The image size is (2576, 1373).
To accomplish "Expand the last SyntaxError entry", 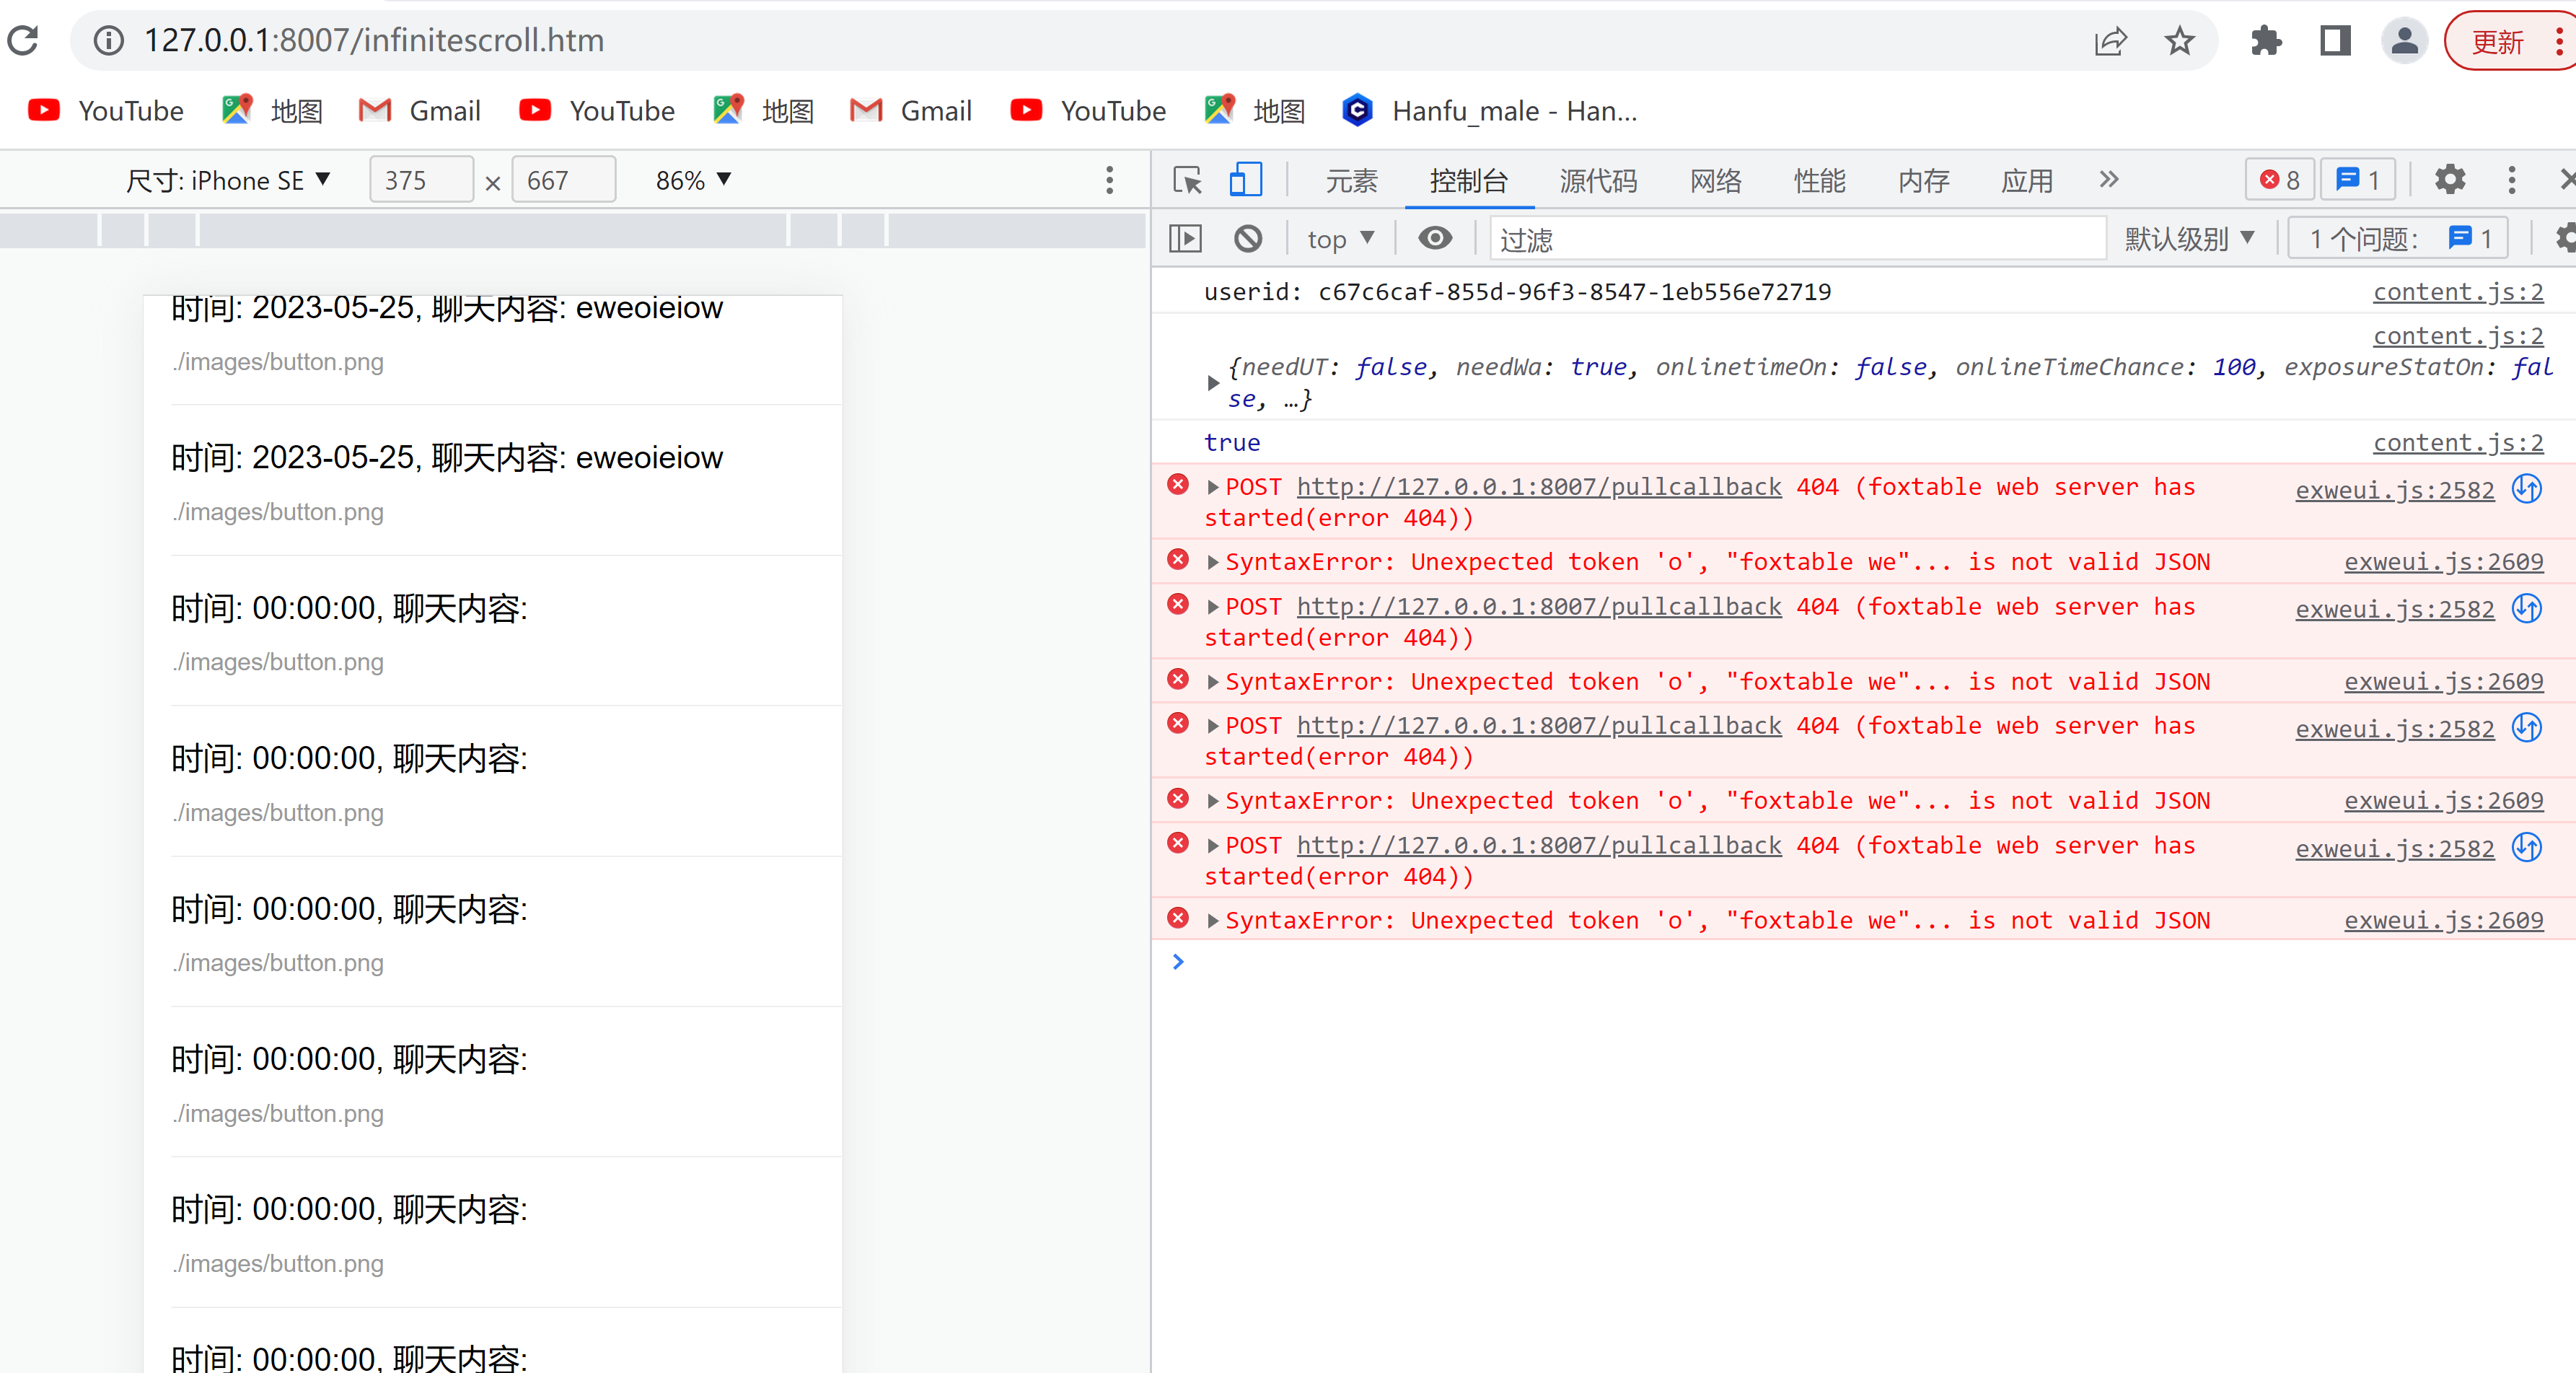I will coord(1212,921).
